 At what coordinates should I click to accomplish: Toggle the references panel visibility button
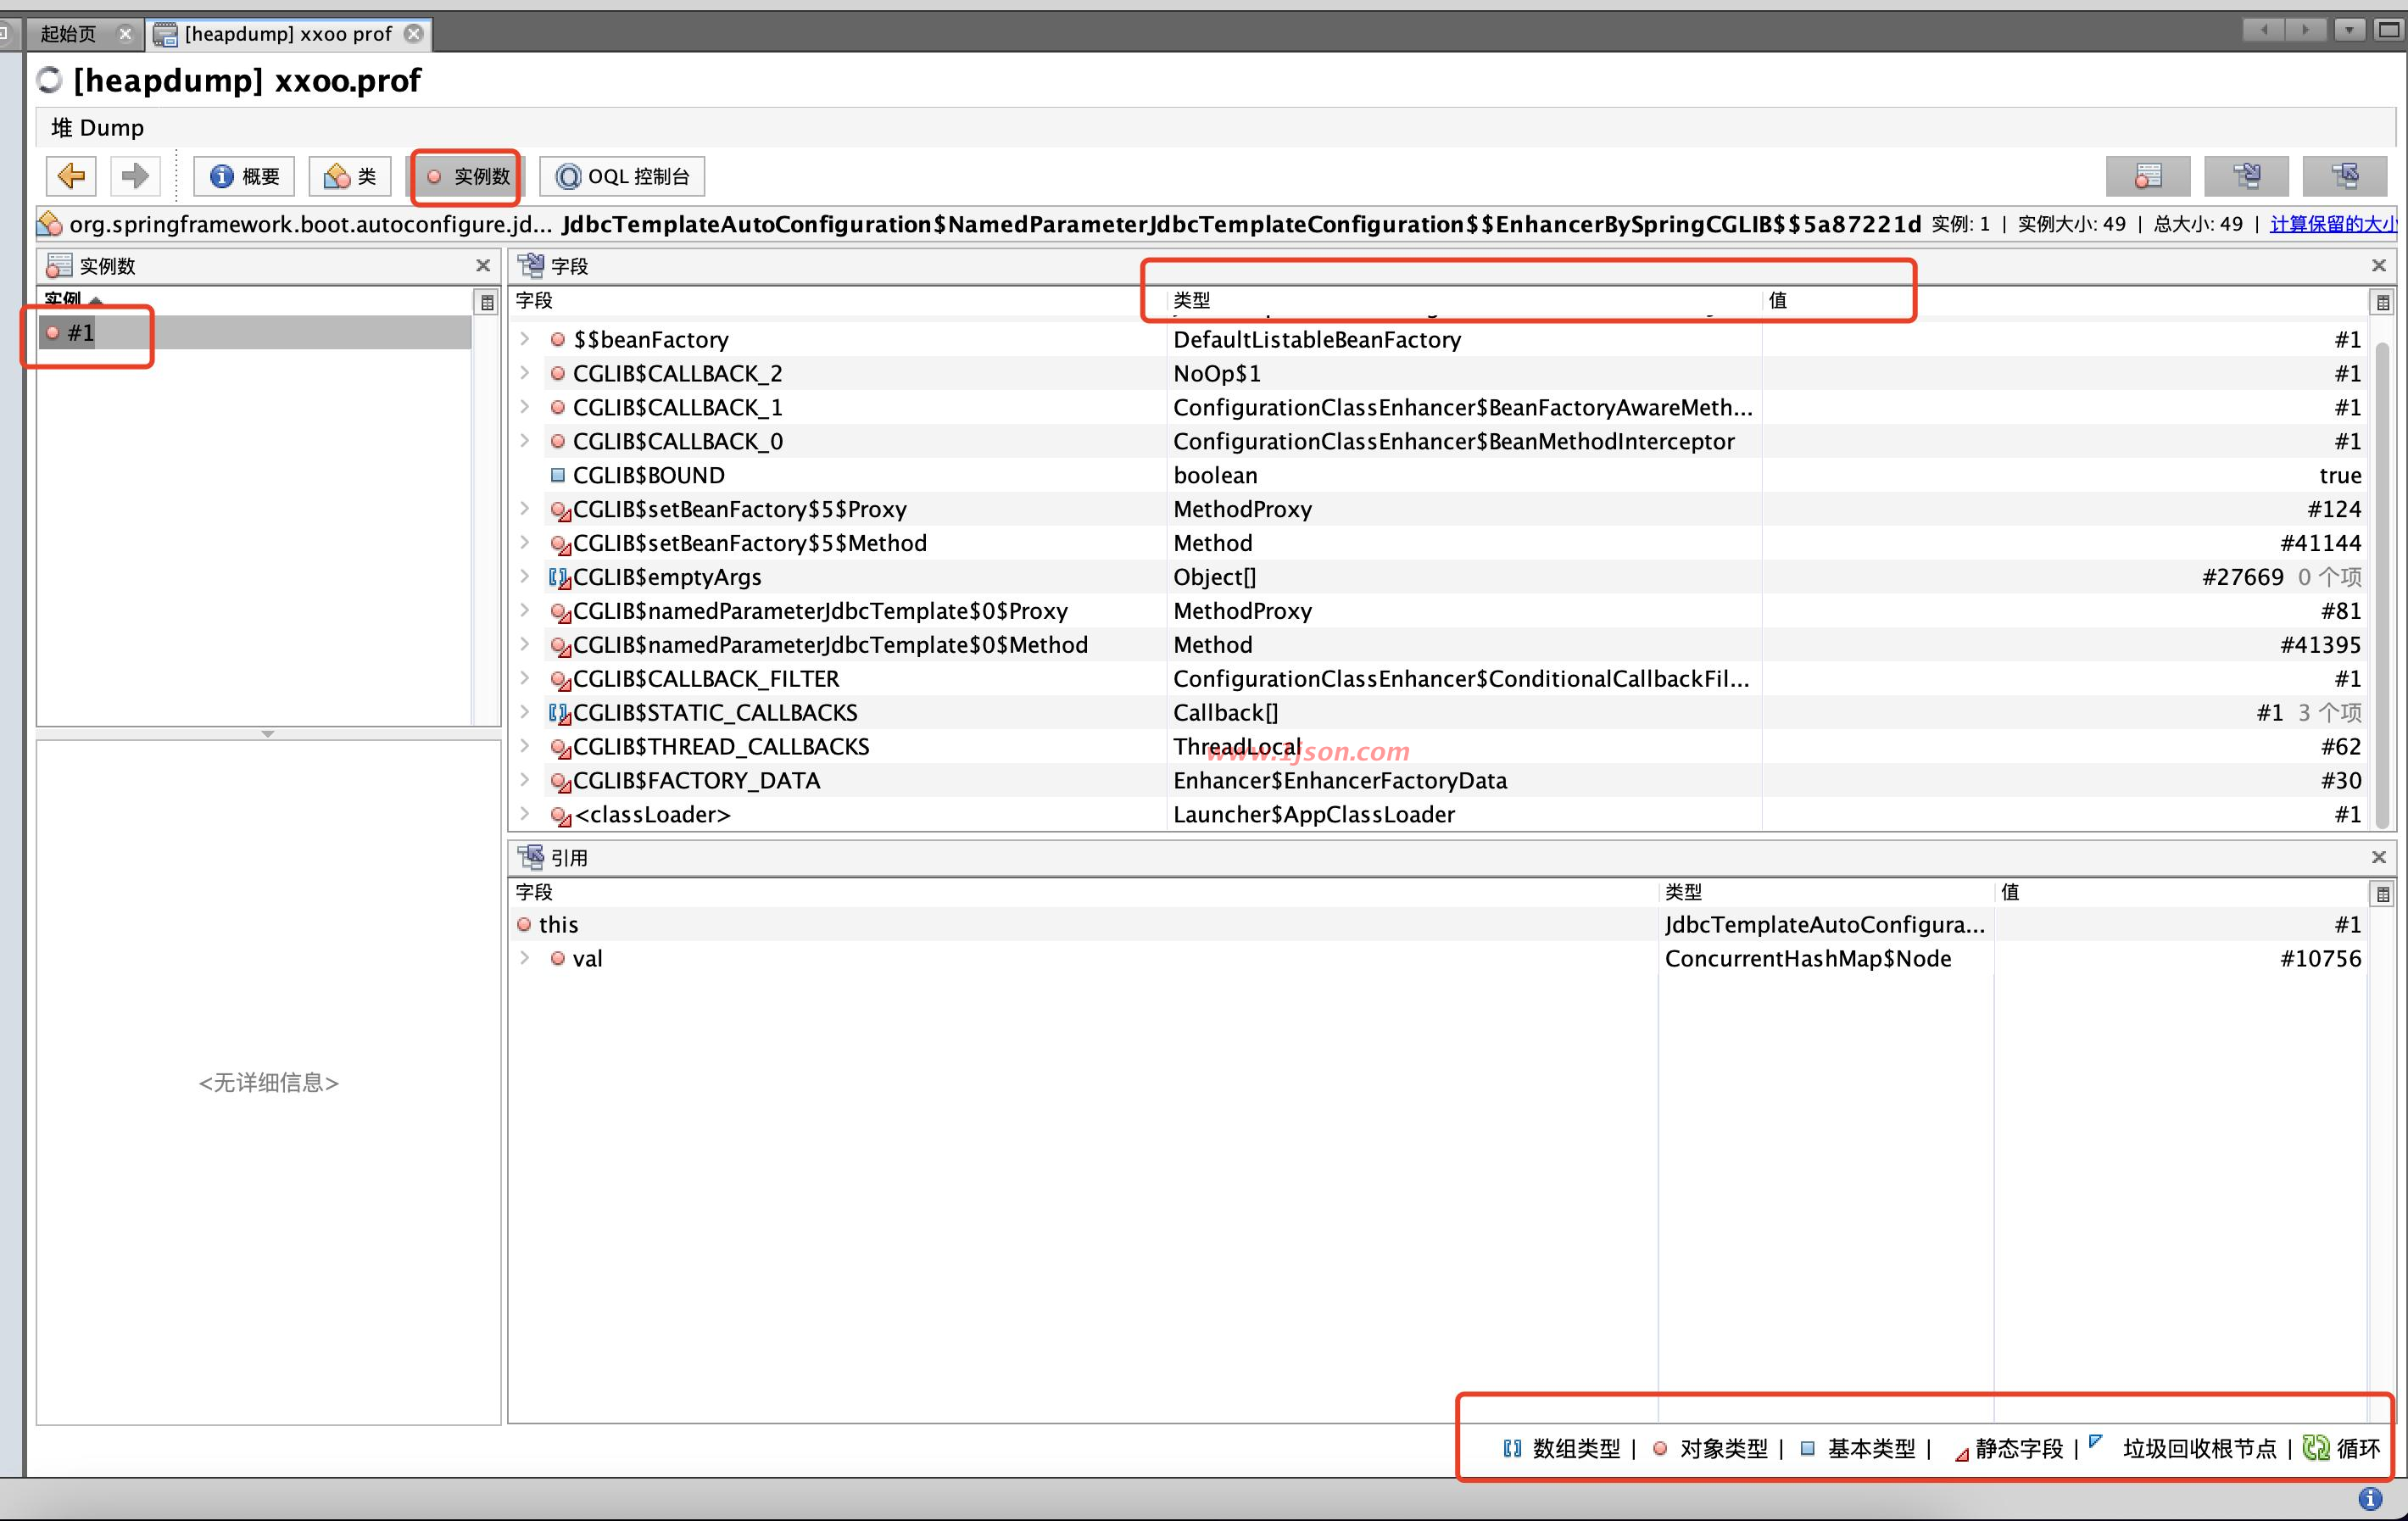[x=2344, y=176]
